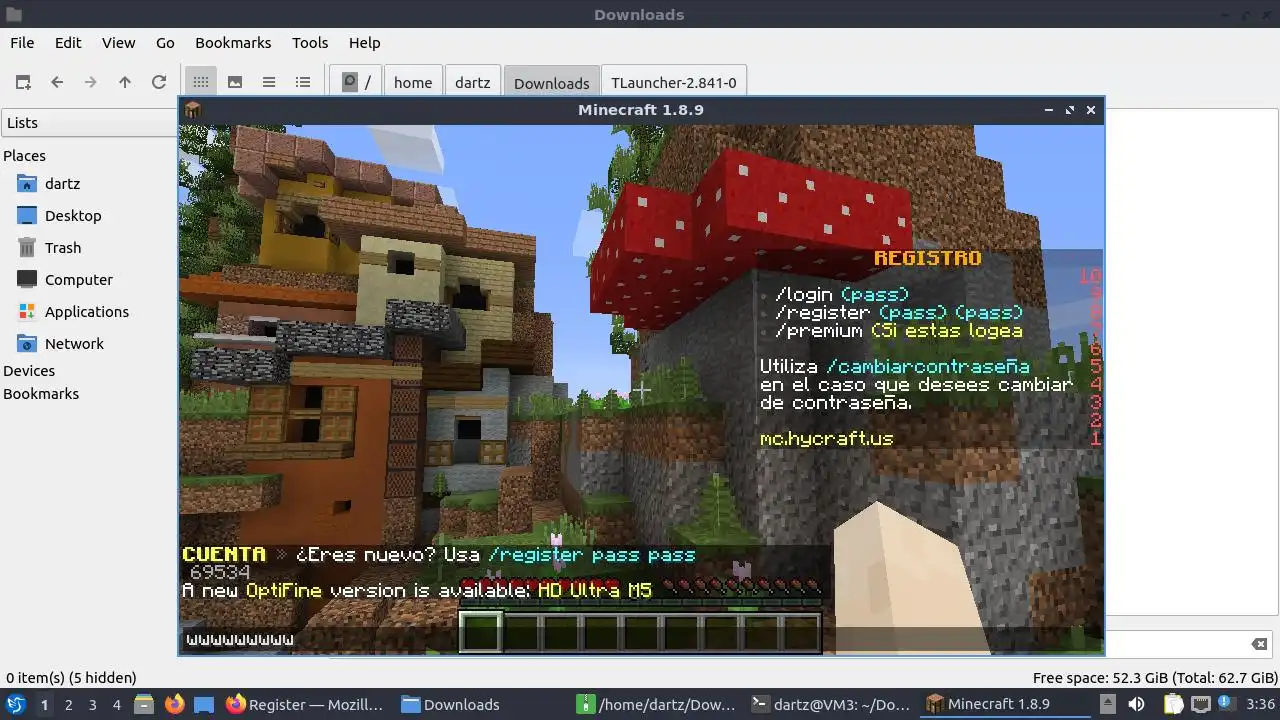Viewport: 1280px width, 720px height.
Task: Select Downloads path bar button
Action: (552, 82)
